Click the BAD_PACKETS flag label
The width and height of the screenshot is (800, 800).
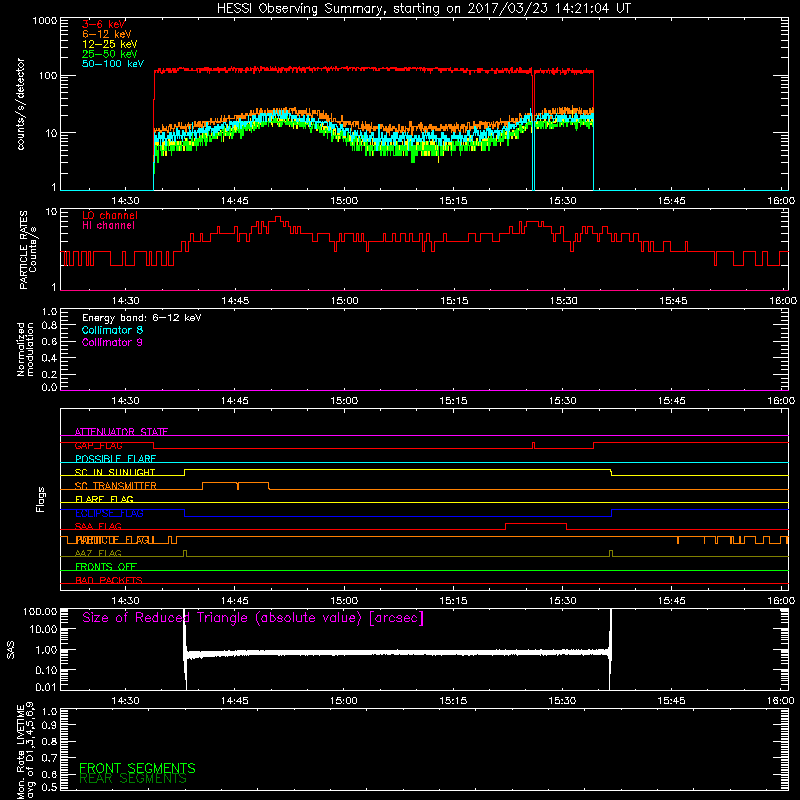(109, 580)
